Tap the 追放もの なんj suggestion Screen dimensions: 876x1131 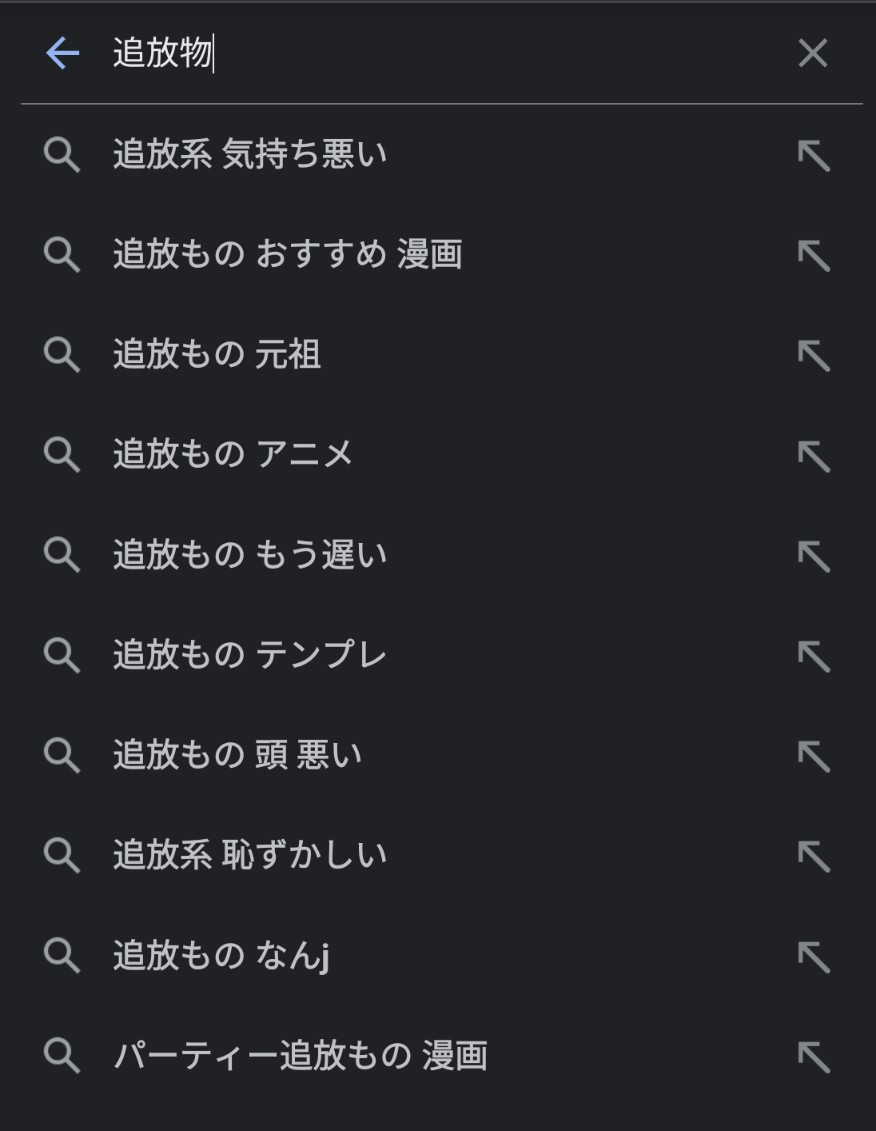(x=221, y=956)
